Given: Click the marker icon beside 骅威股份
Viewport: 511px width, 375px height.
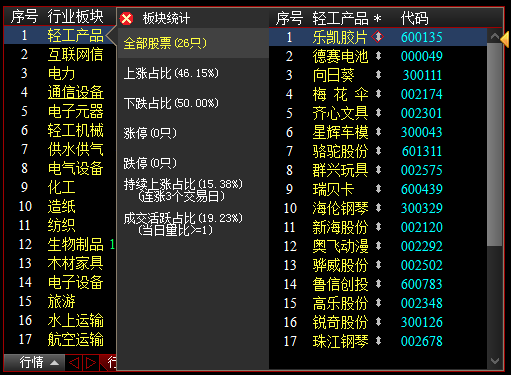Looking at the screenshot, I should pos(378,265).
